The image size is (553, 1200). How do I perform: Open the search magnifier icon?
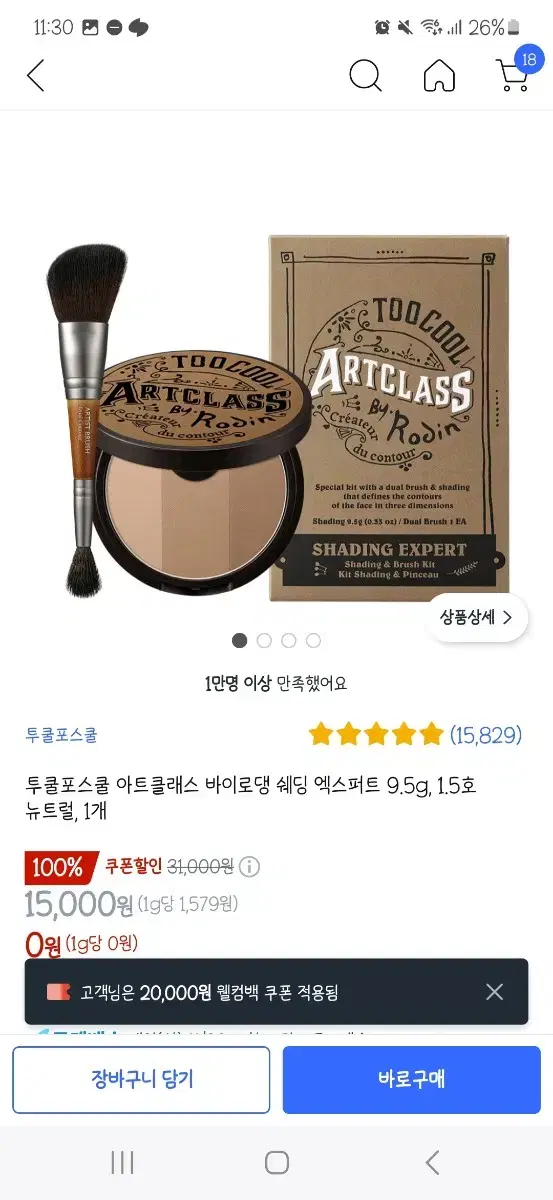point(366,75)
